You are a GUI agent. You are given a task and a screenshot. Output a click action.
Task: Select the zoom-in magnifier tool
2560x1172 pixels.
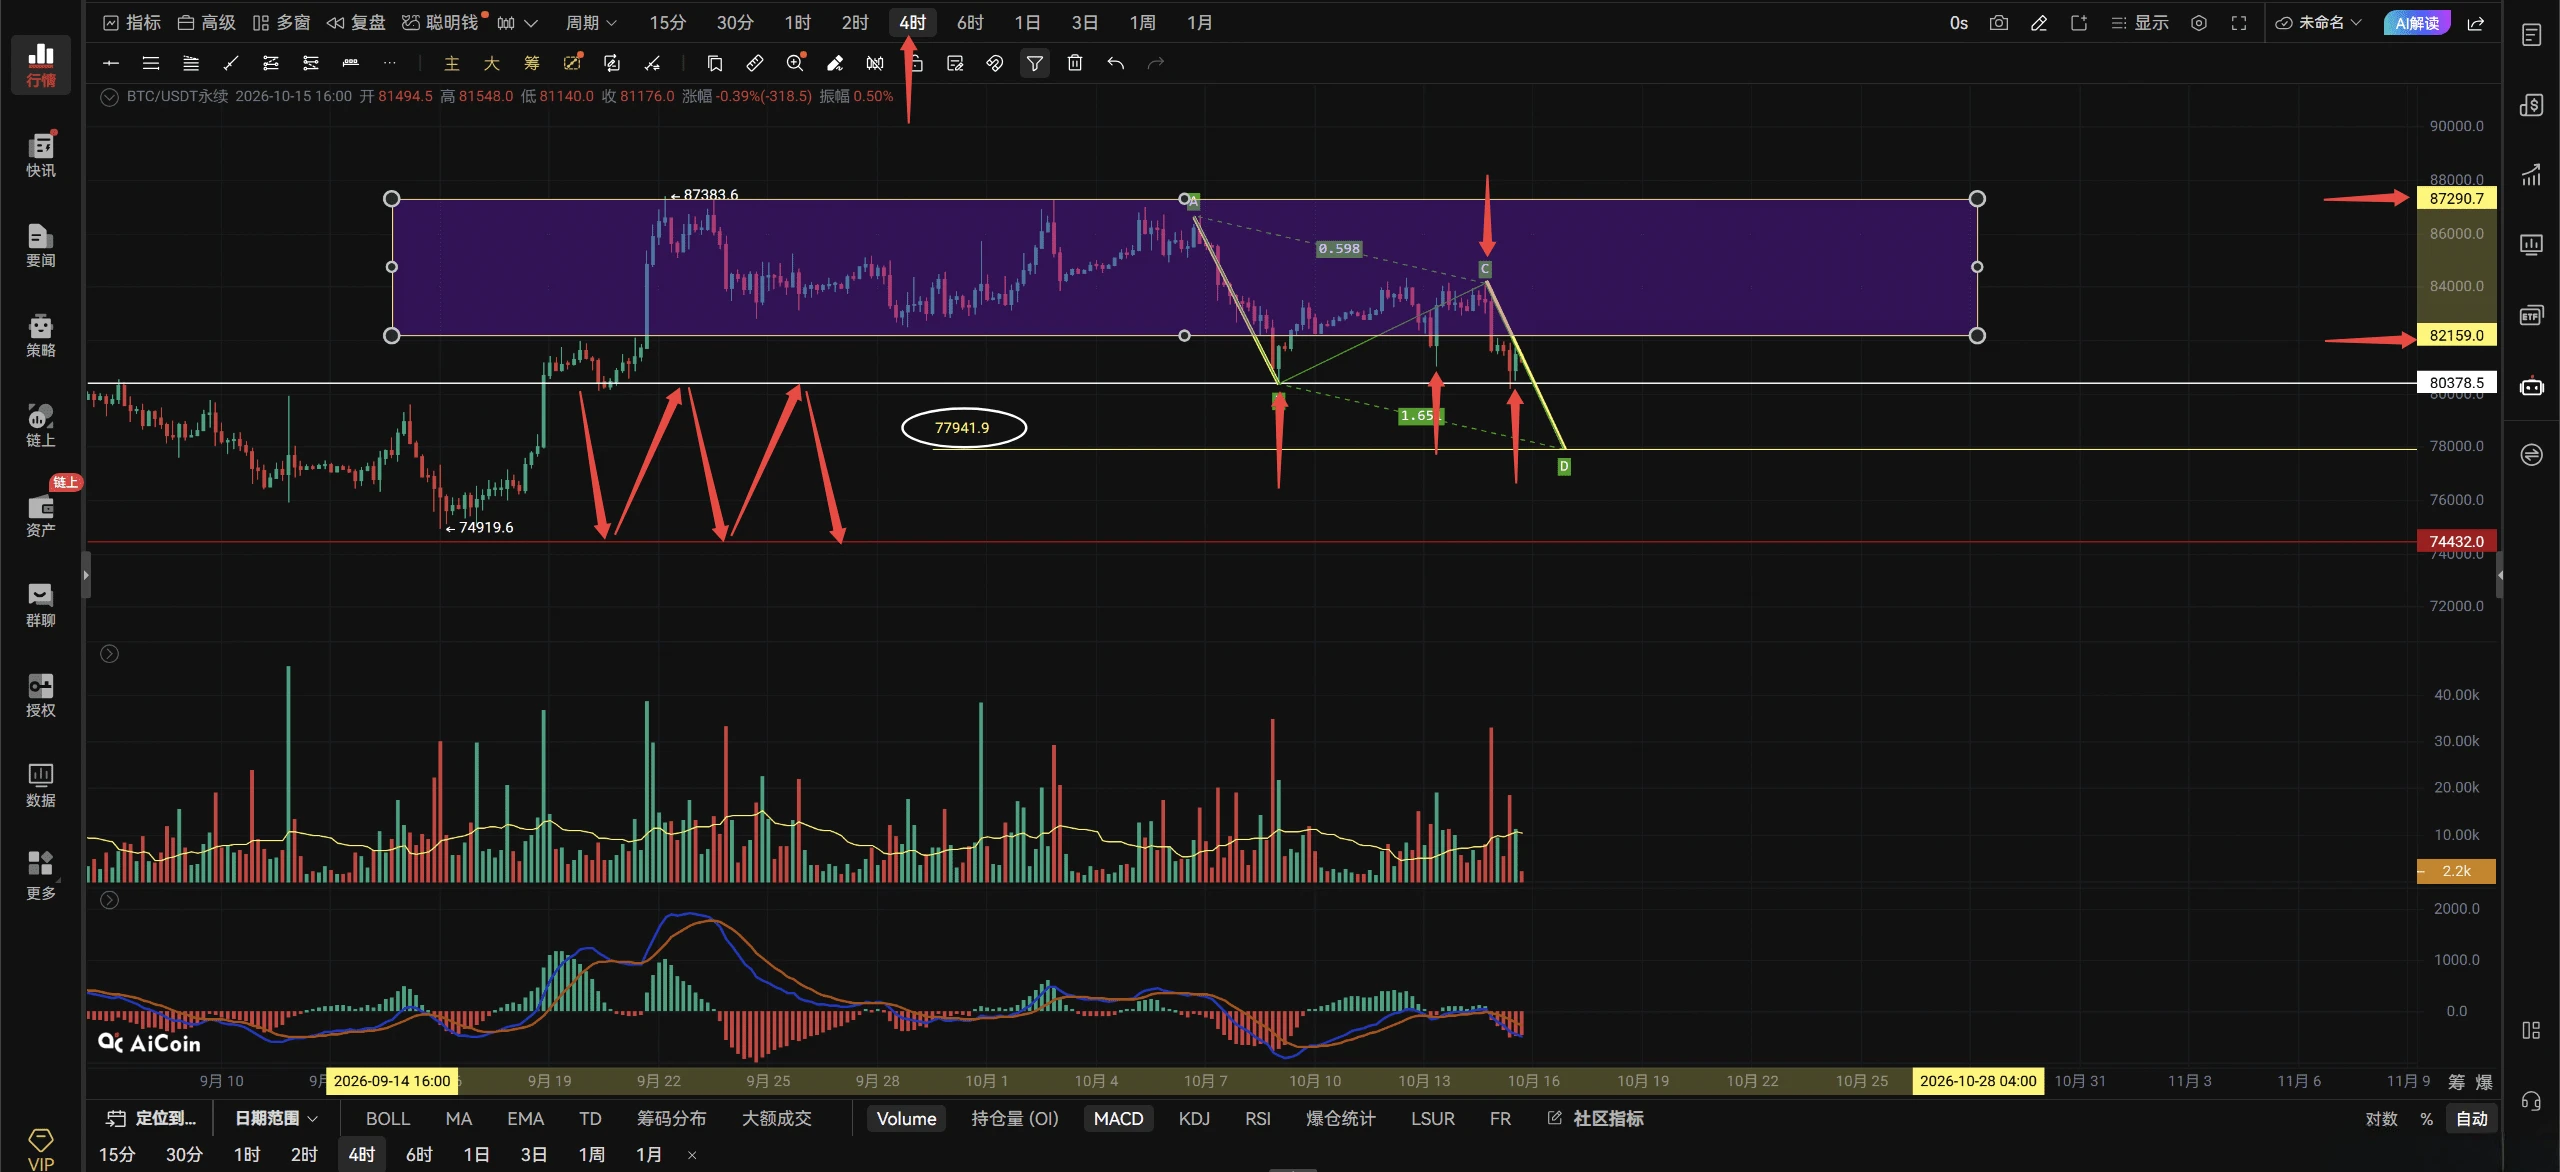click(795, 63)
